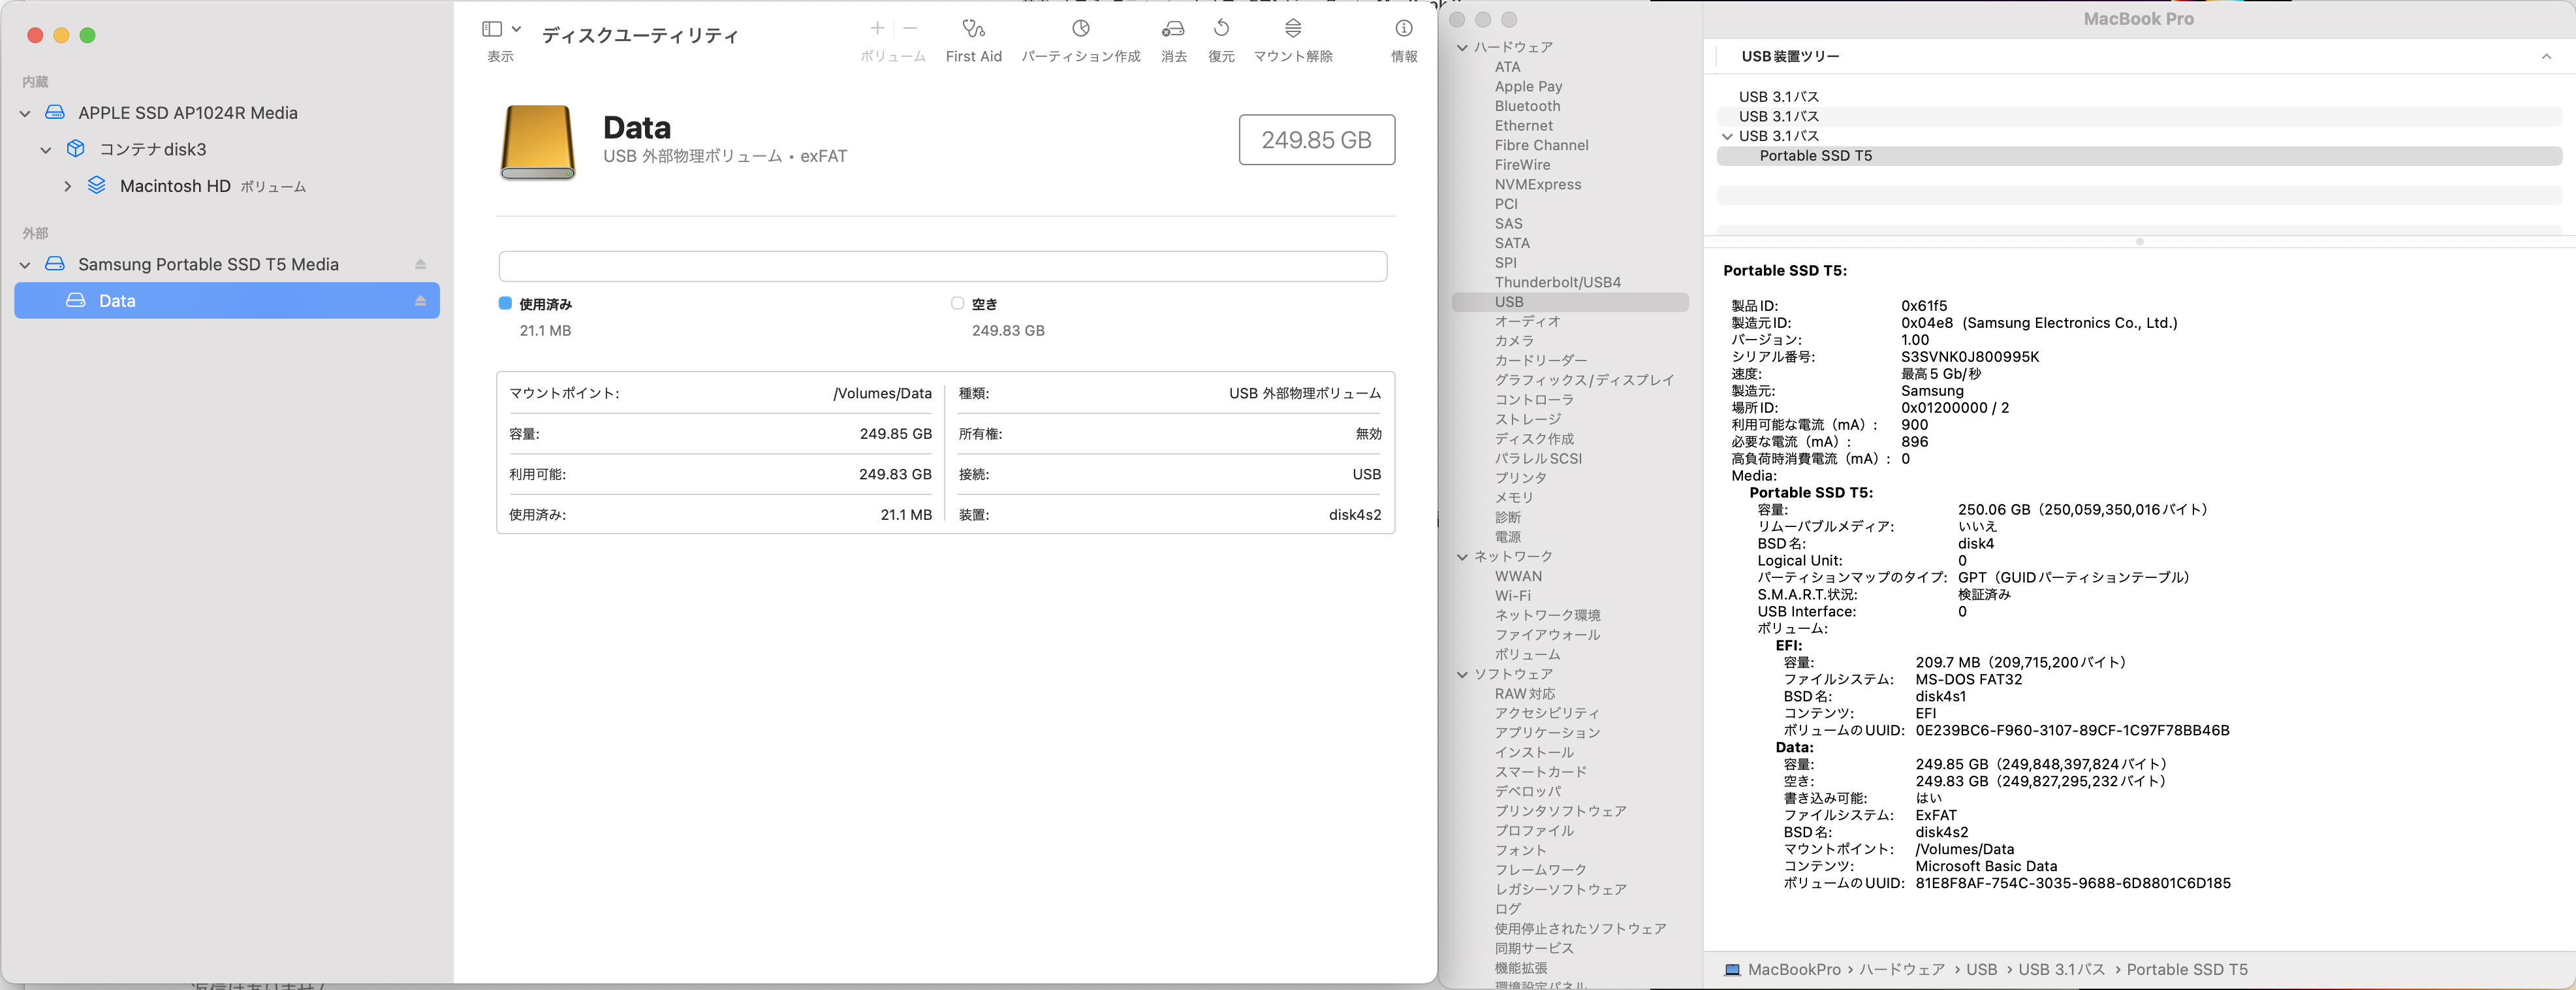This screenshot has width=2576, height=990.
Task: Select Thunderbolt/USB4 in hardware list
Action: (1557, 282)
